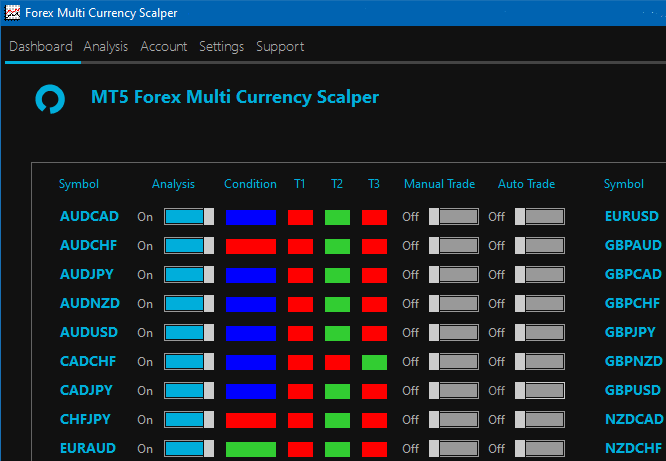
Task: Click the GBPUSD symbol in right column
Action: click(x=633, y=390)
